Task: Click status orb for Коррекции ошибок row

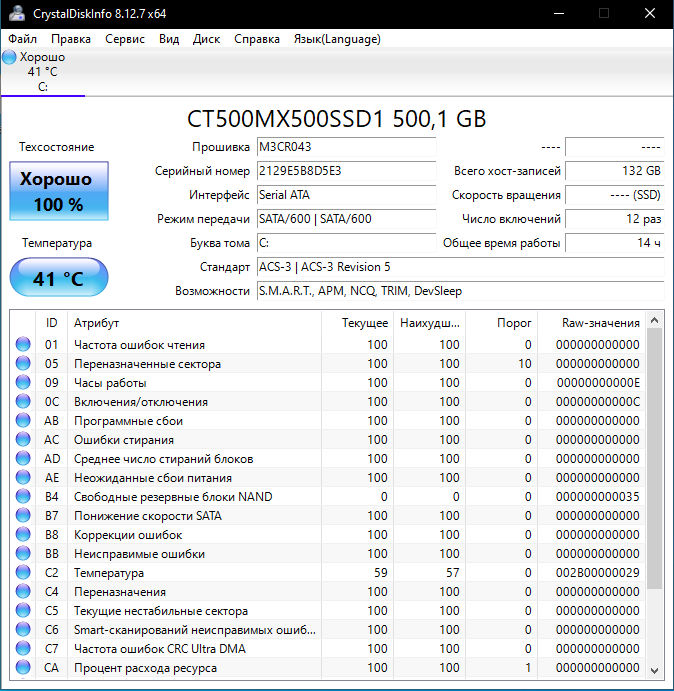Action: [23, 534]
